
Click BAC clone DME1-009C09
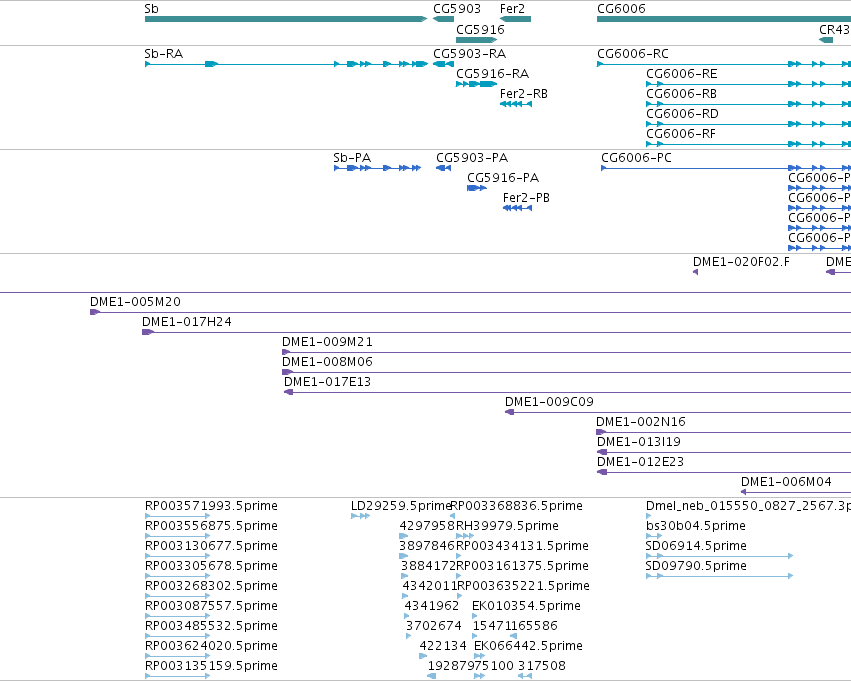[x=678, y=412]
